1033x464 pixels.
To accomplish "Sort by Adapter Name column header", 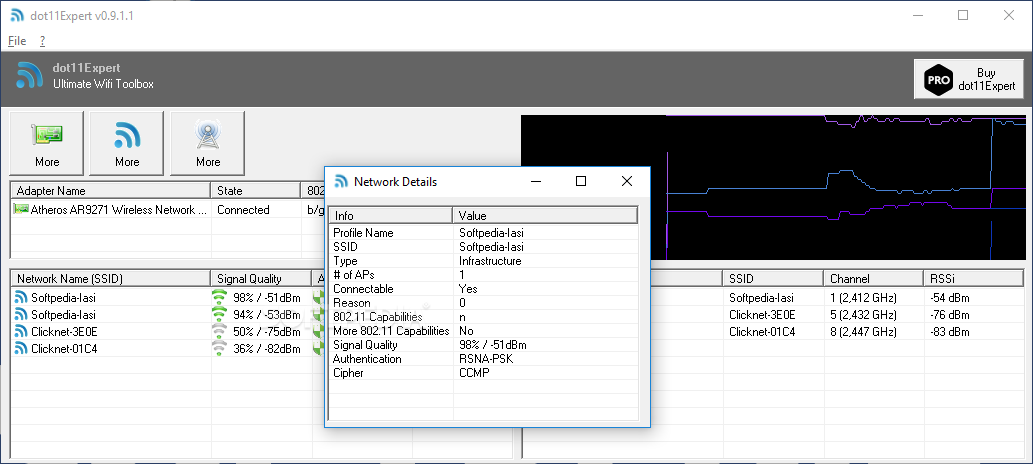I will (111, 190).
